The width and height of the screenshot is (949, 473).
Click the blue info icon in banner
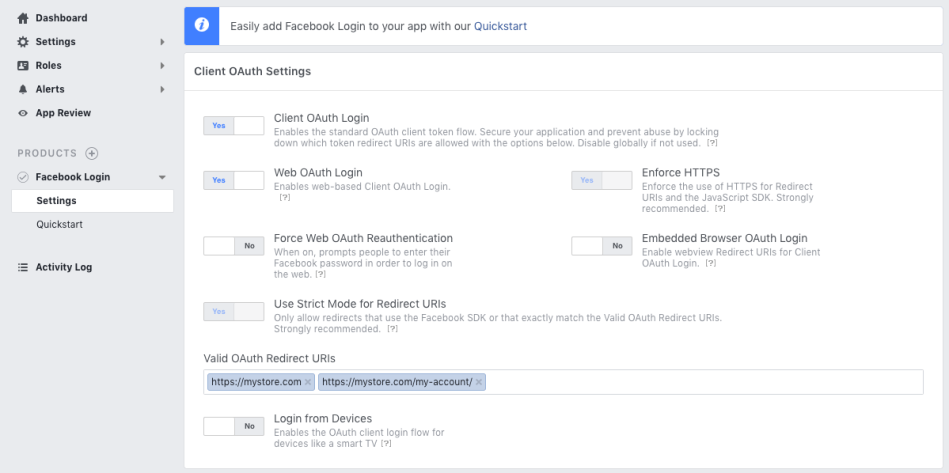(202, 26)
